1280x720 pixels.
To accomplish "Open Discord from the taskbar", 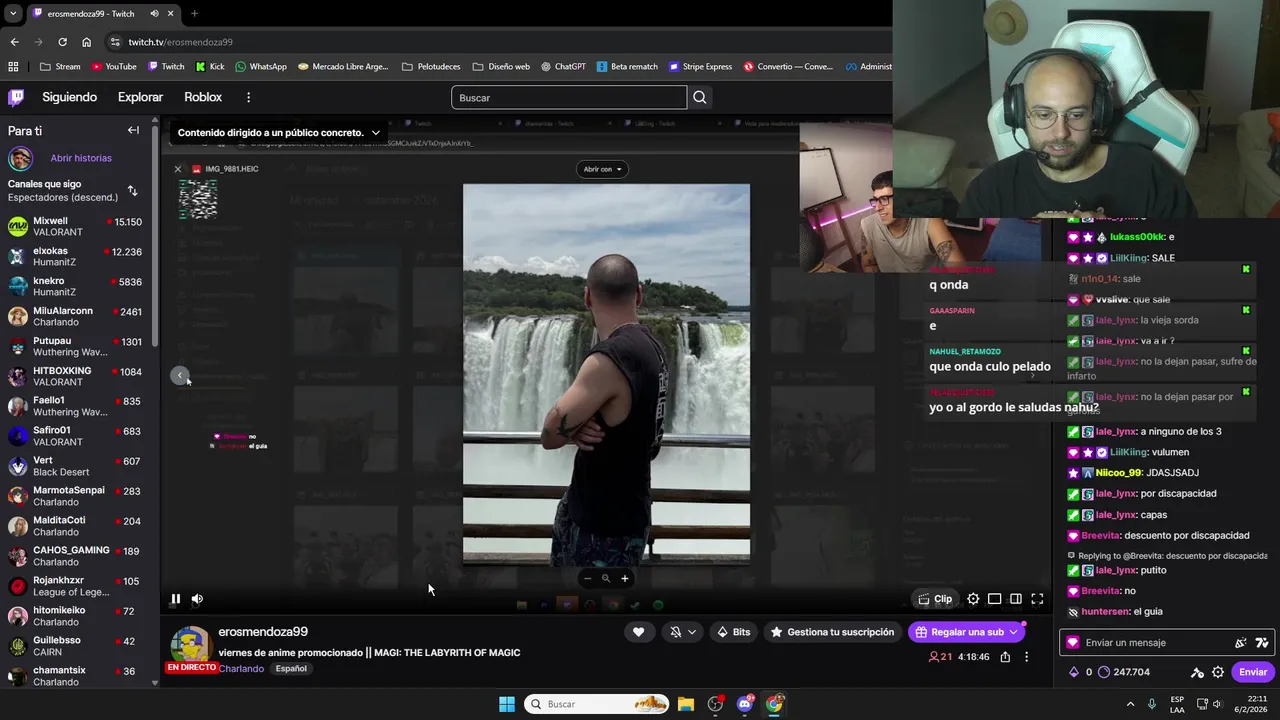I will click(x=744, y=704).
